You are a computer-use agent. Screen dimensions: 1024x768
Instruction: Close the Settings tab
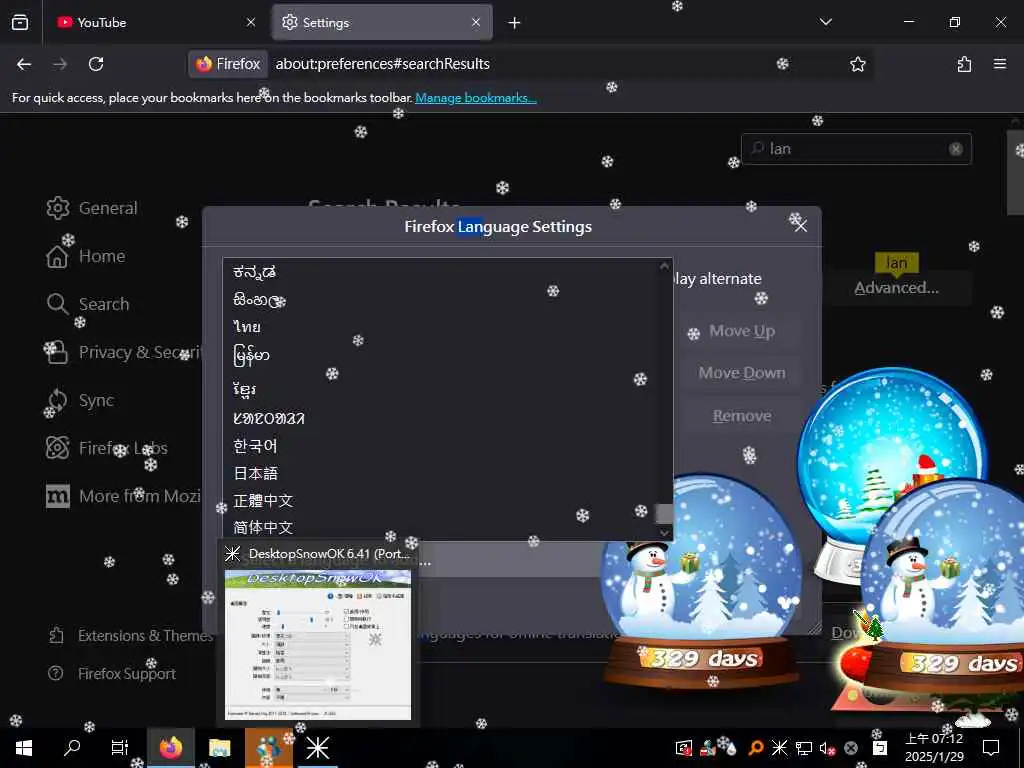[476, 22]
